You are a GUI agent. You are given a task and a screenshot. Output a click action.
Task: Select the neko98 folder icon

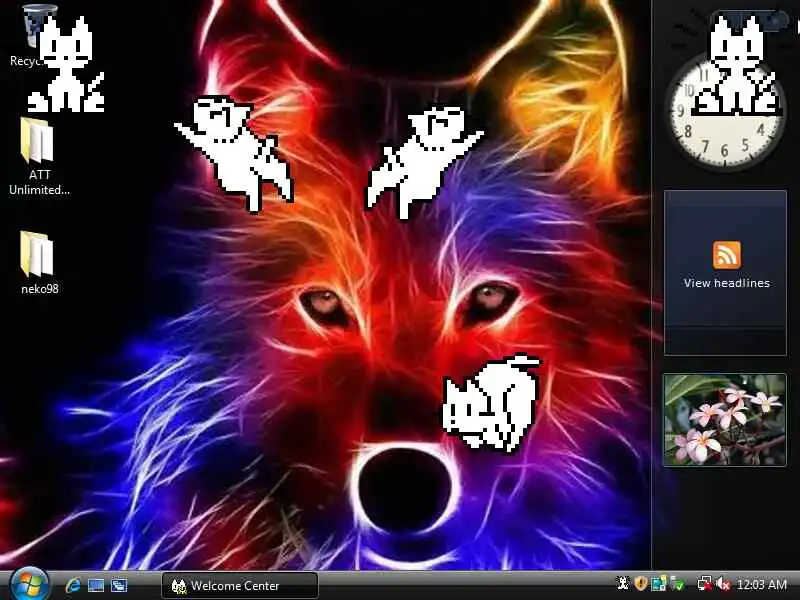click(37, 254)
